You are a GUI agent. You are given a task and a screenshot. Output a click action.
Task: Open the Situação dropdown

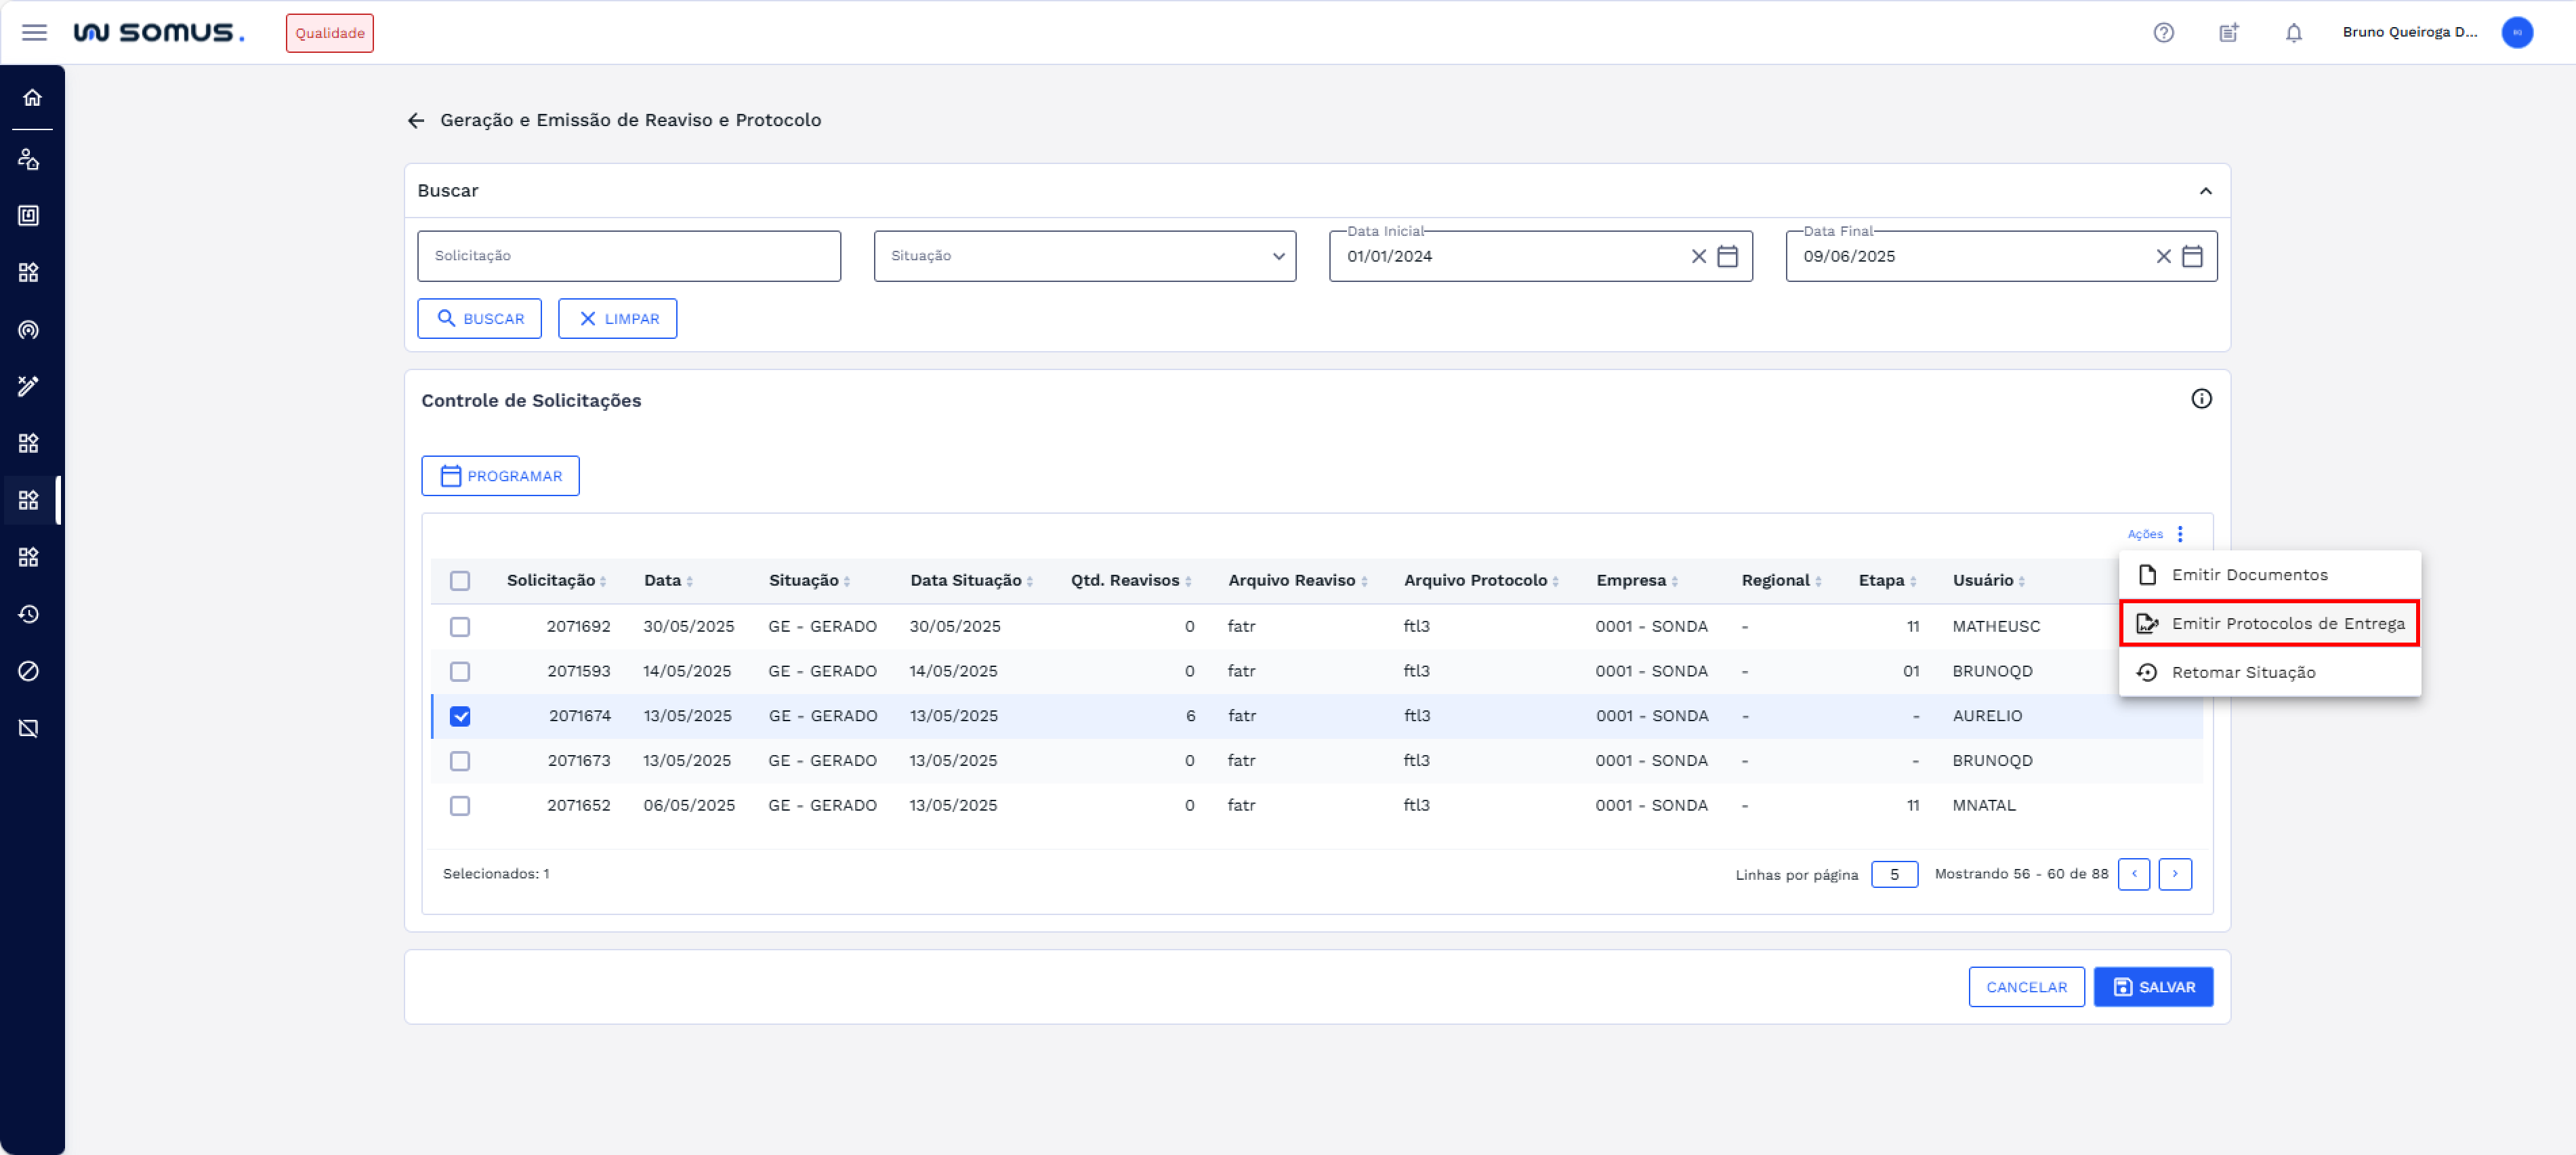[1084, 256]
